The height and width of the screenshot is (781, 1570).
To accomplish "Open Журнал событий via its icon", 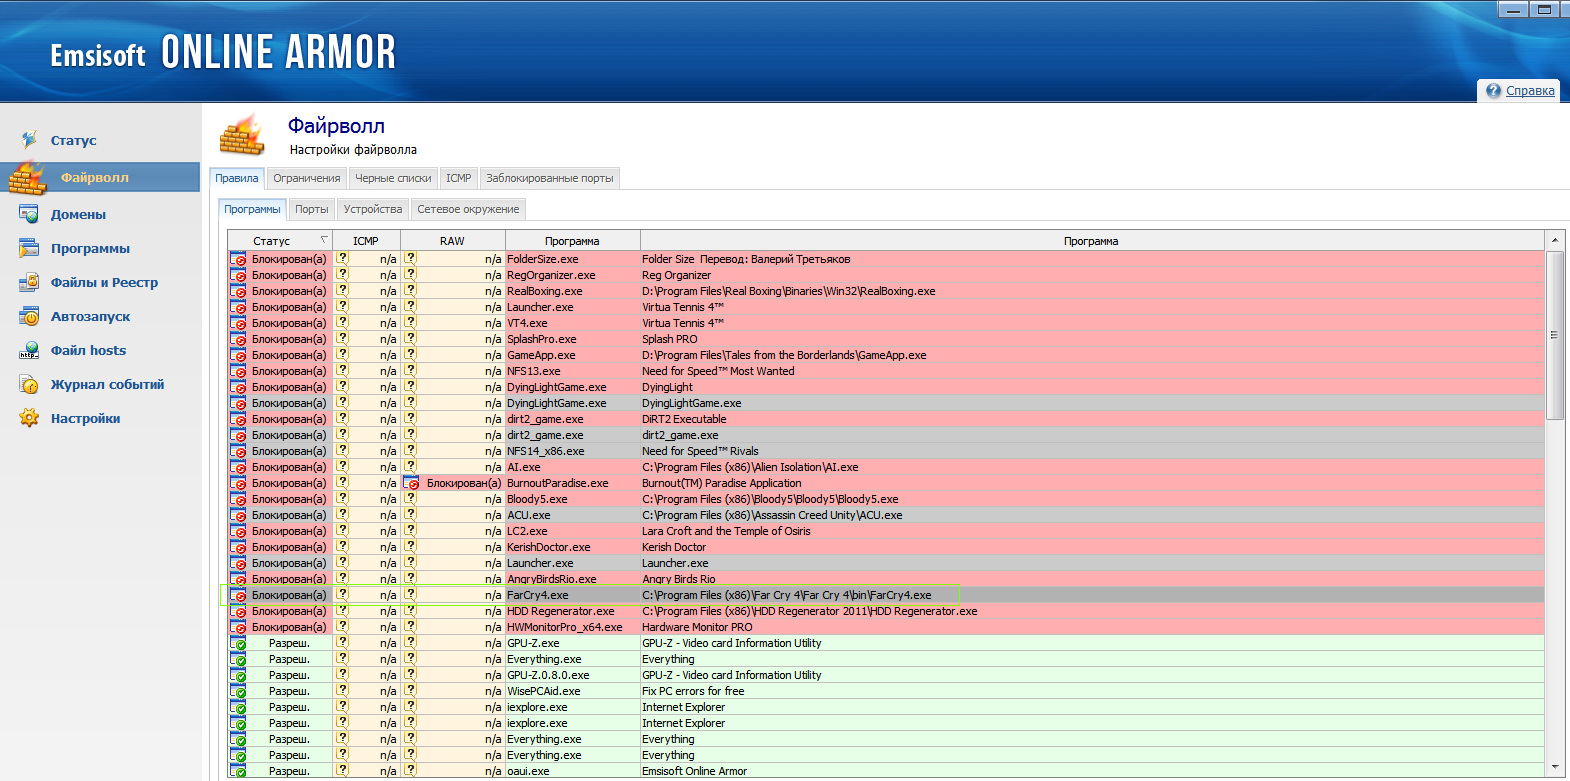I will tap(29, 384).
